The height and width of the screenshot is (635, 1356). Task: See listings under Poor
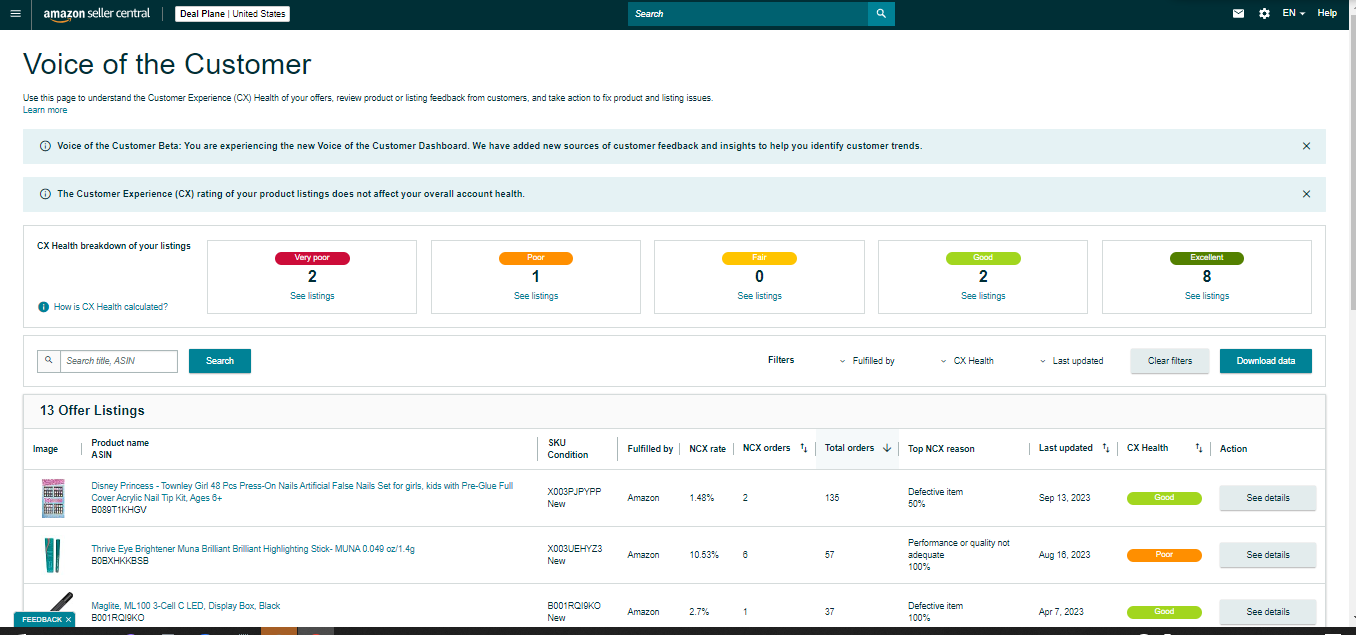point(536,296)
